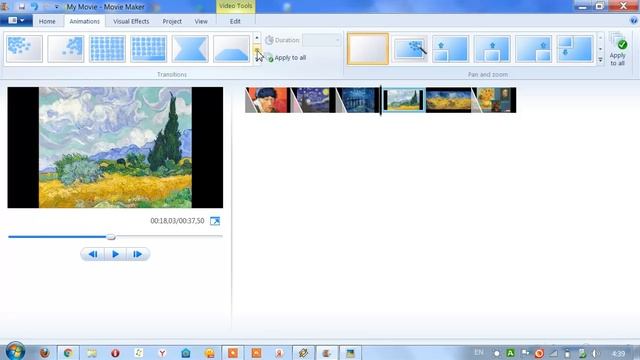
Task: Show previous row of the transitions gallery
Action: (257, 38)
